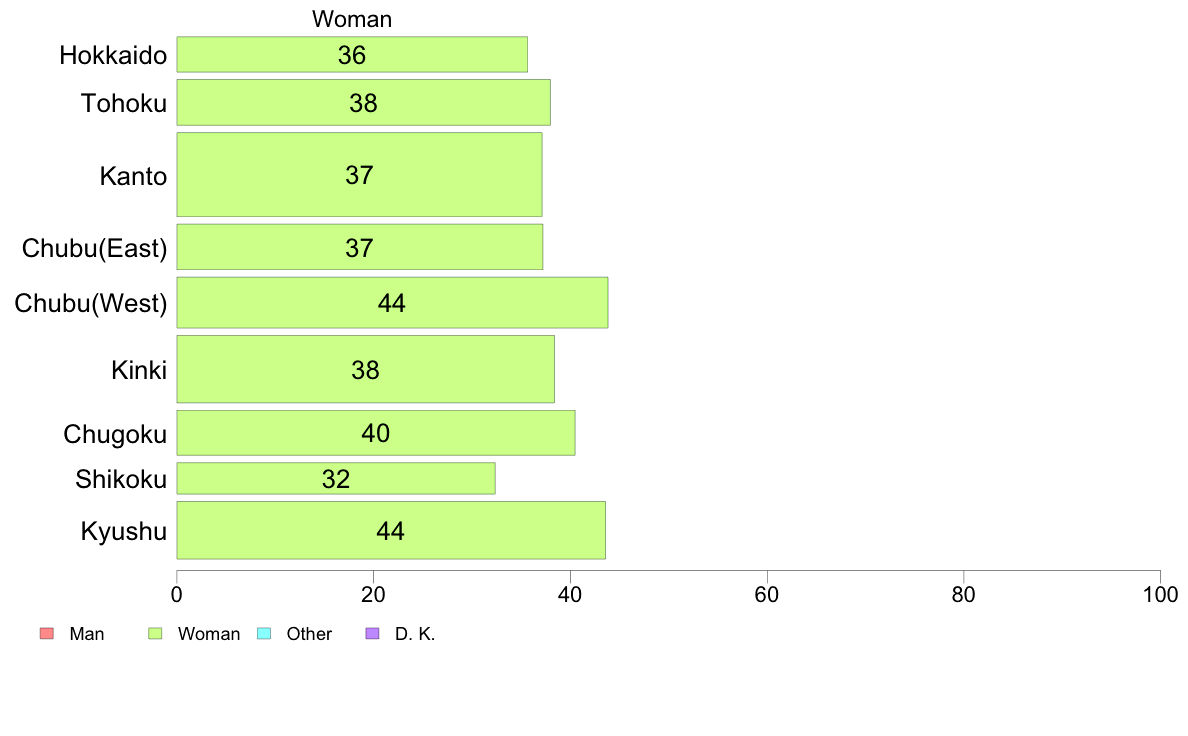
Task: Select the Kanto bar showing 37
Action: point(360,174)
